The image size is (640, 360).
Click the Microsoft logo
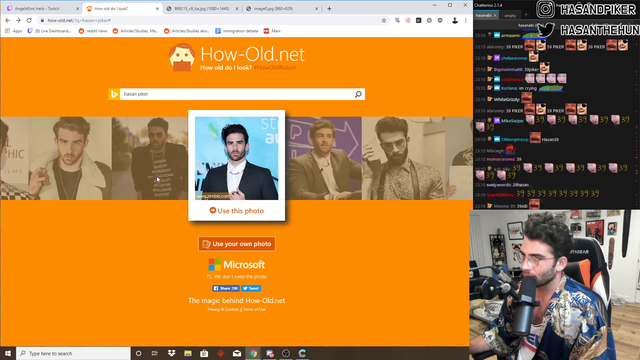tap(237, 264)
